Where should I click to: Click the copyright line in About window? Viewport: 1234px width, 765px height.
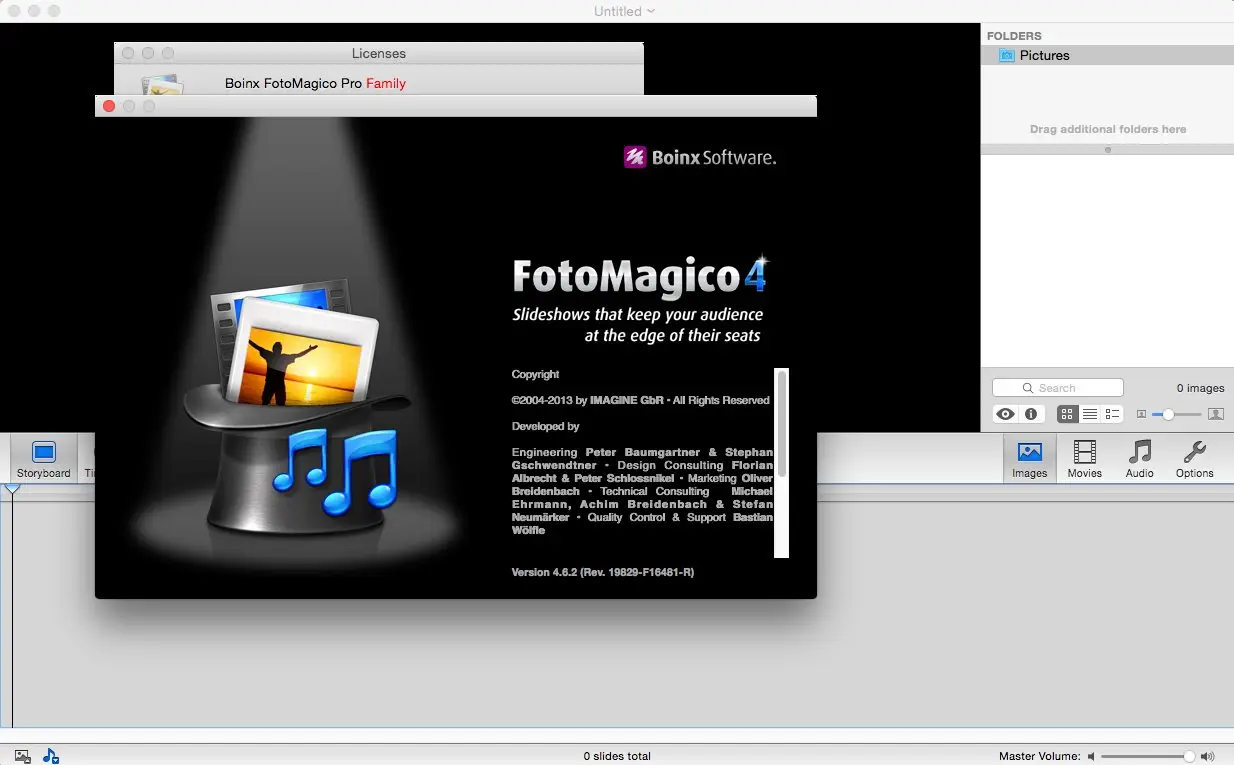(x=640, y=400)
